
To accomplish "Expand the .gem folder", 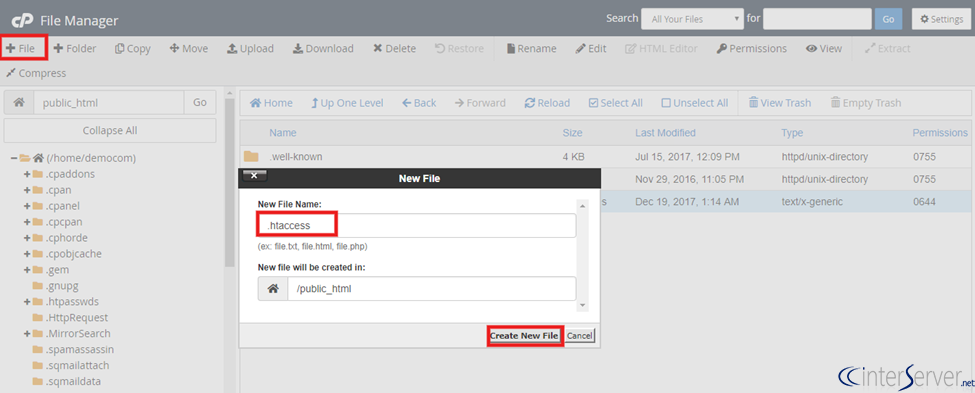I will click(27, 270).
